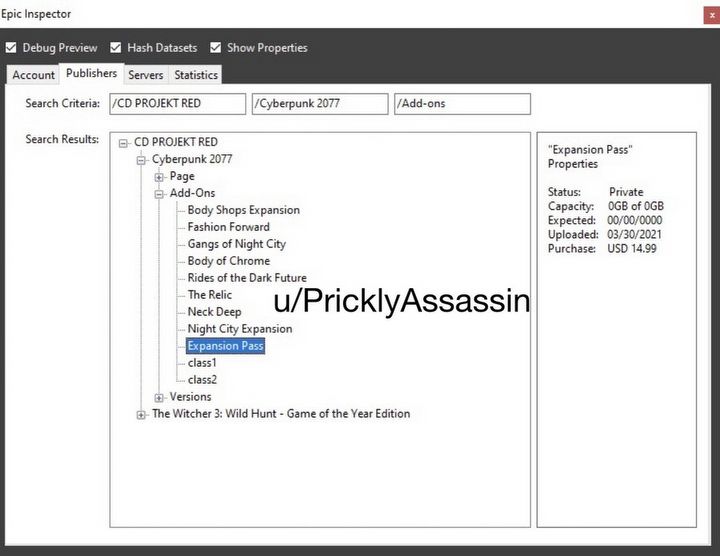Select Body Shops Expansion add-on

(243, 210)
